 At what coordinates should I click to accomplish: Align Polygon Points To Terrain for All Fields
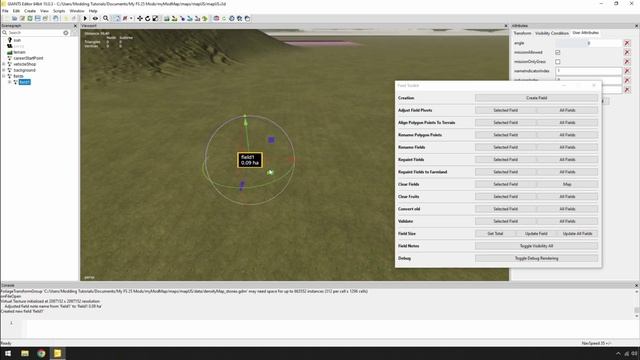[x=567, y=122]
